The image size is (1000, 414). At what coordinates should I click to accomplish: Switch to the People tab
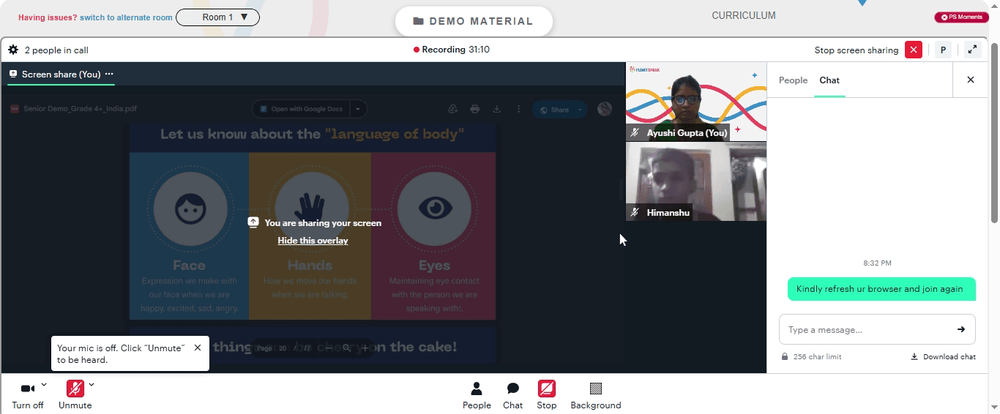pyautogui.click(x=793, y=80)
